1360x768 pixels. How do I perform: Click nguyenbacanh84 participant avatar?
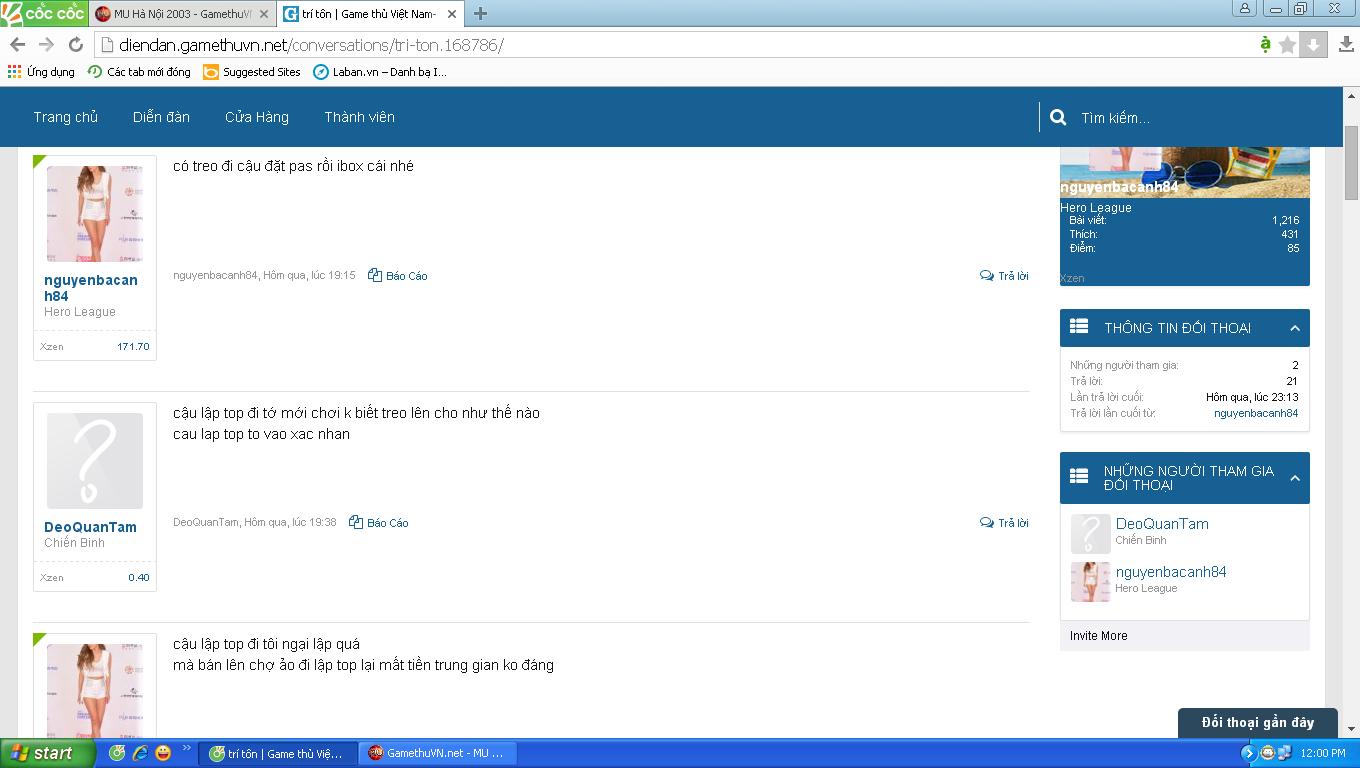(1090, 582)
